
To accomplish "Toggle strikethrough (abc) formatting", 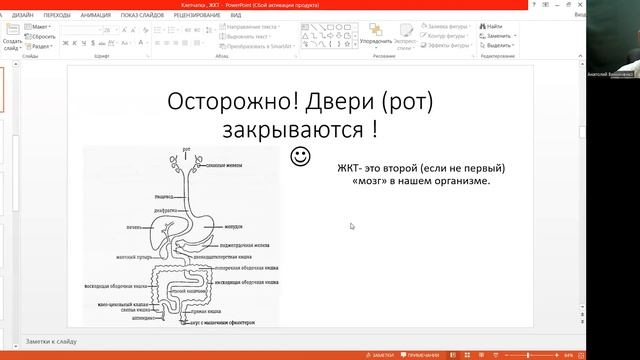I will coord(102,43).
